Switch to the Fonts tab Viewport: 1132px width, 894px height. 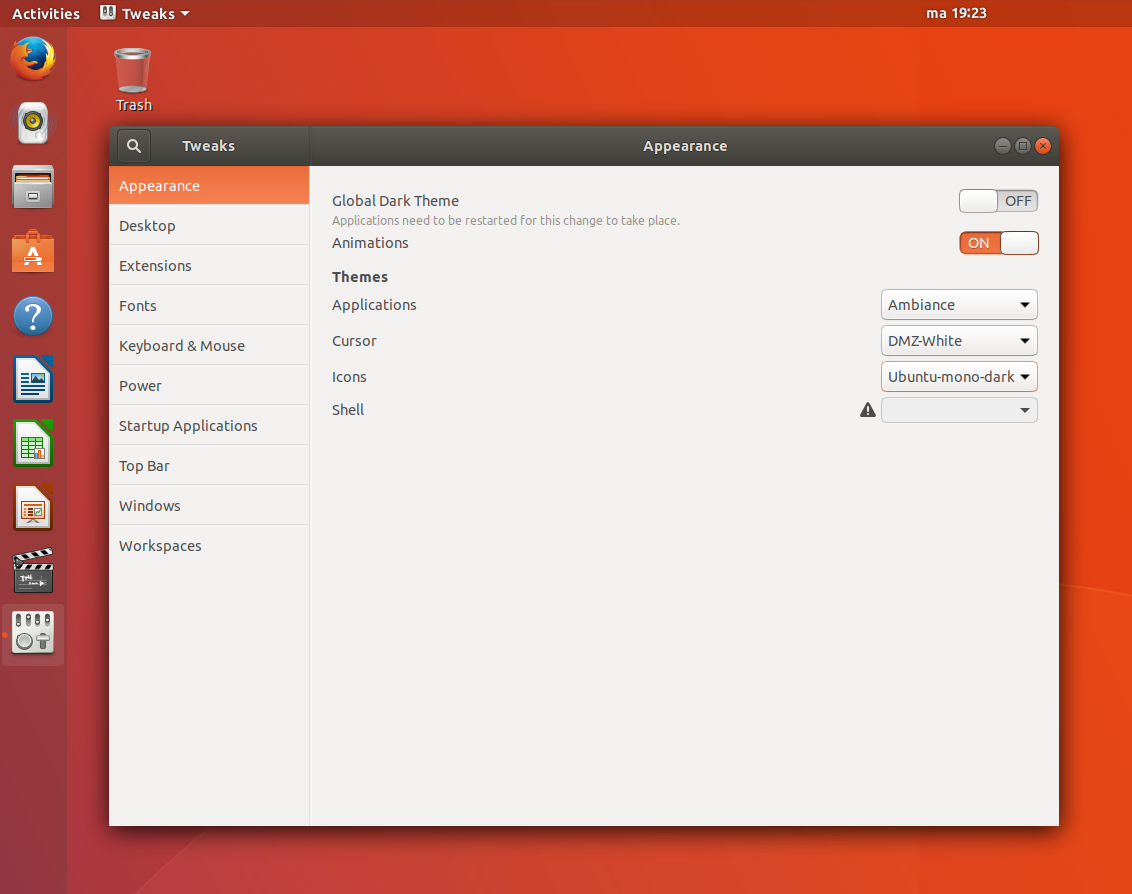pos(209,306)
